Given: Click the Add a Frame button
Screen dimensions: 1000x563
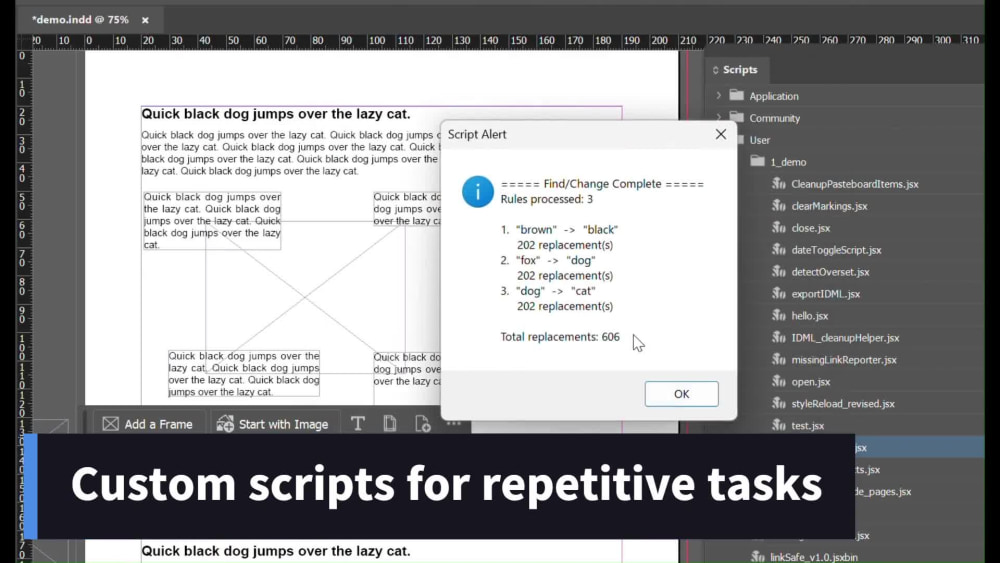Looking at the screenshot, I should 148,424.
